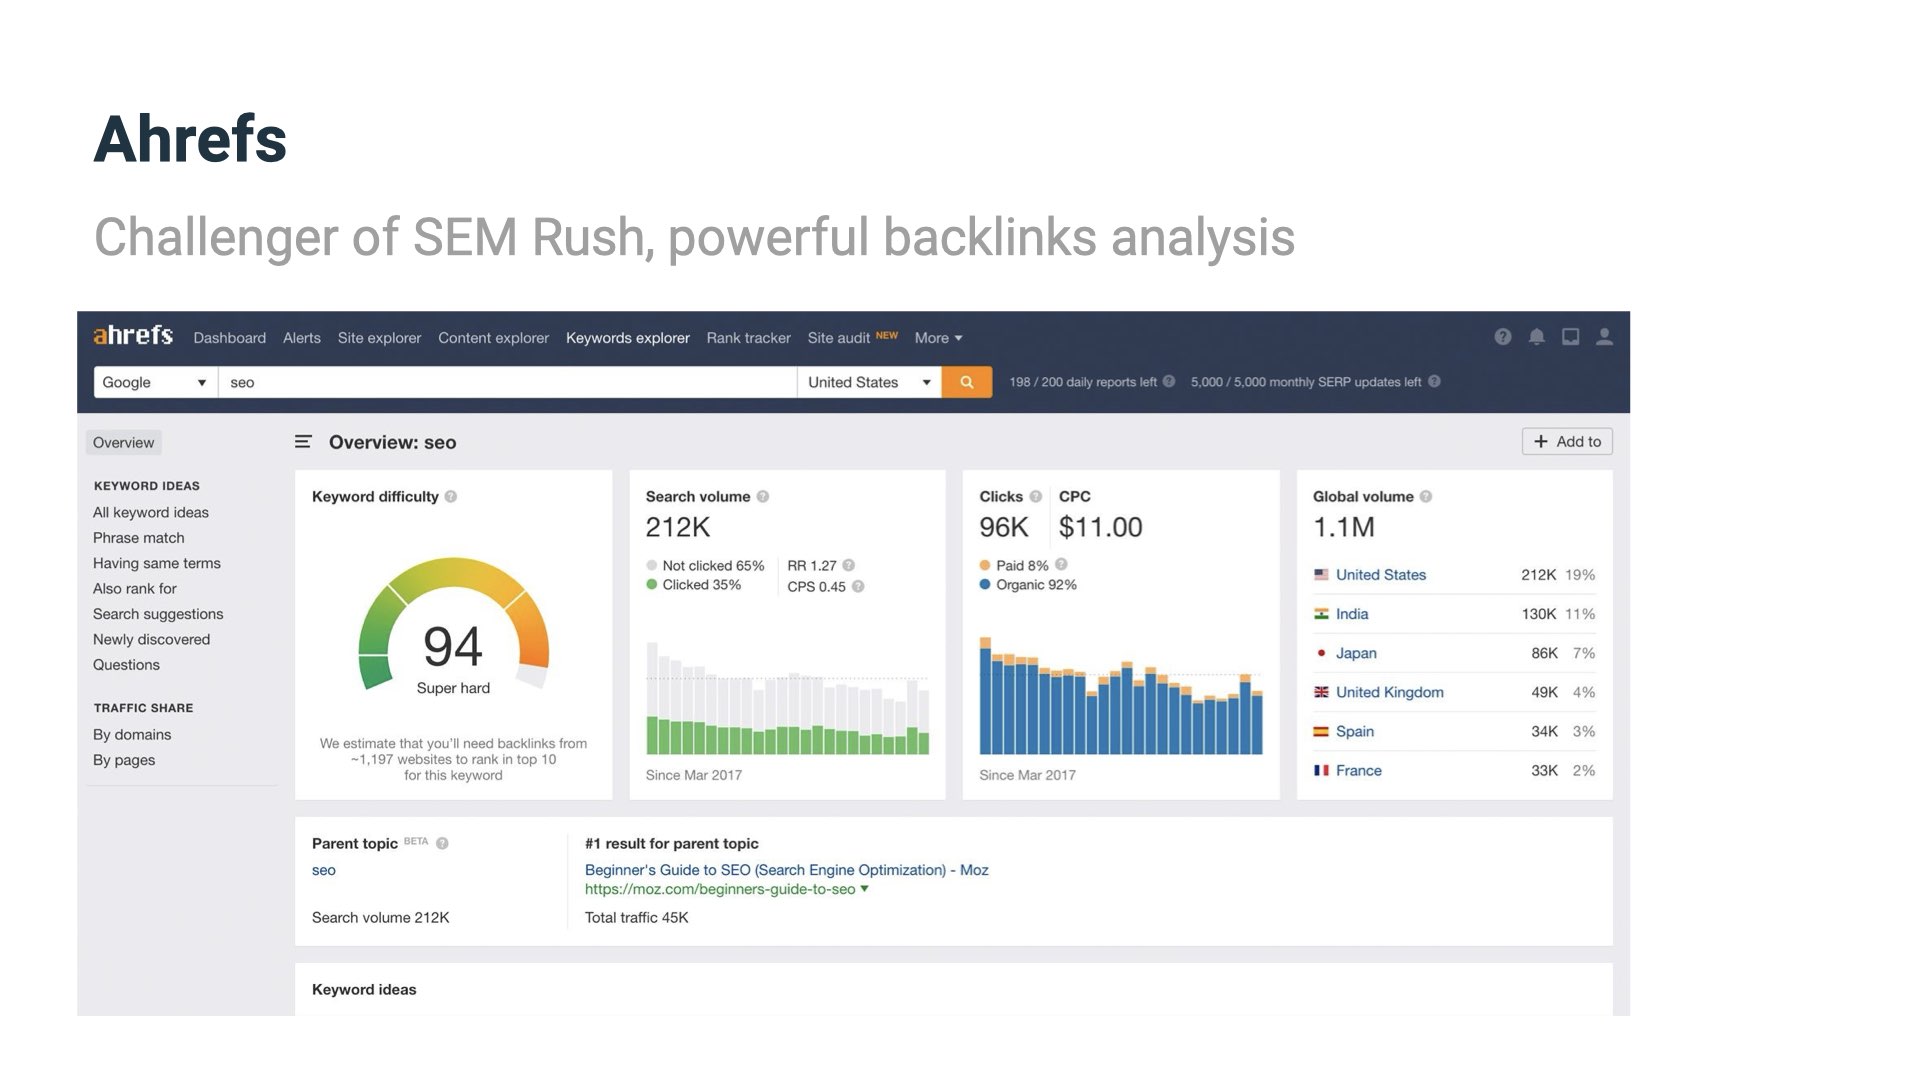
Task: Open the United States country dropdown
Action: (x=869, y=382)
